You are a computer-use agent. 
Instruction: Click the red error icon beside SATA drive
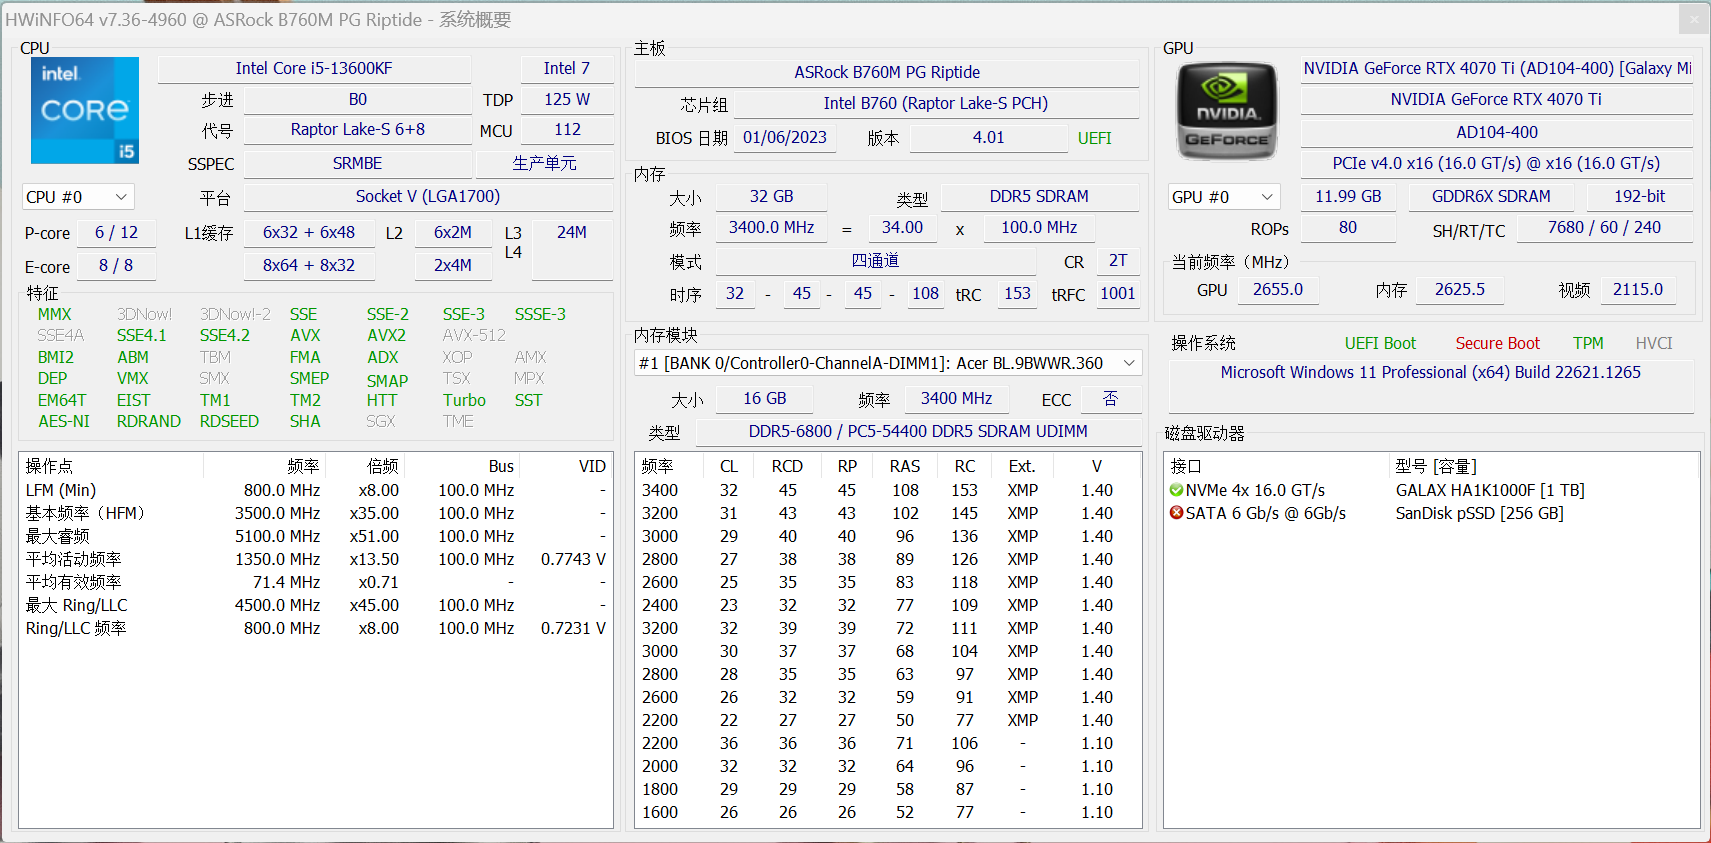pyautogui.click(x=1176, y=513)
